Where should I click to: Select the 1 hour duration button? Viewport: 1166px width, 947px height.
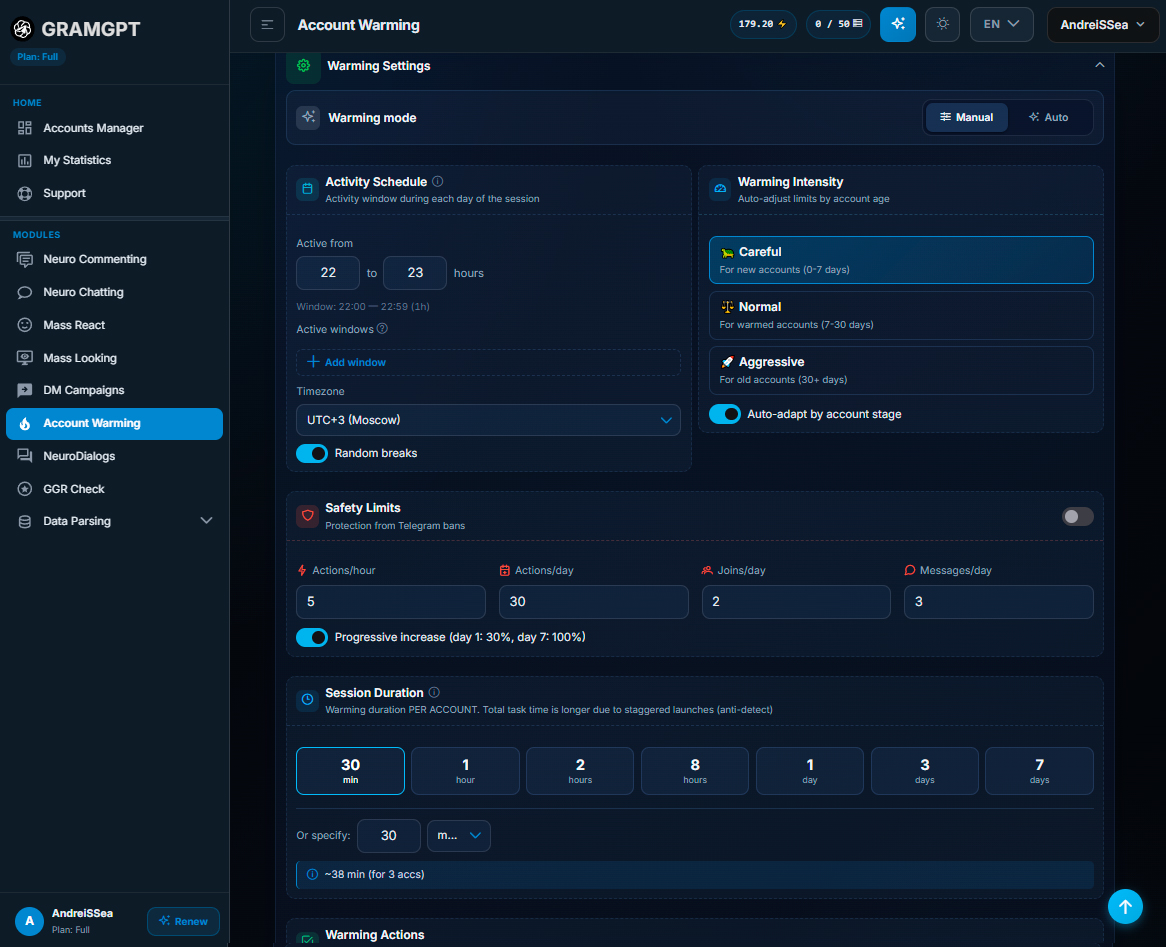(x=465, y=771)
